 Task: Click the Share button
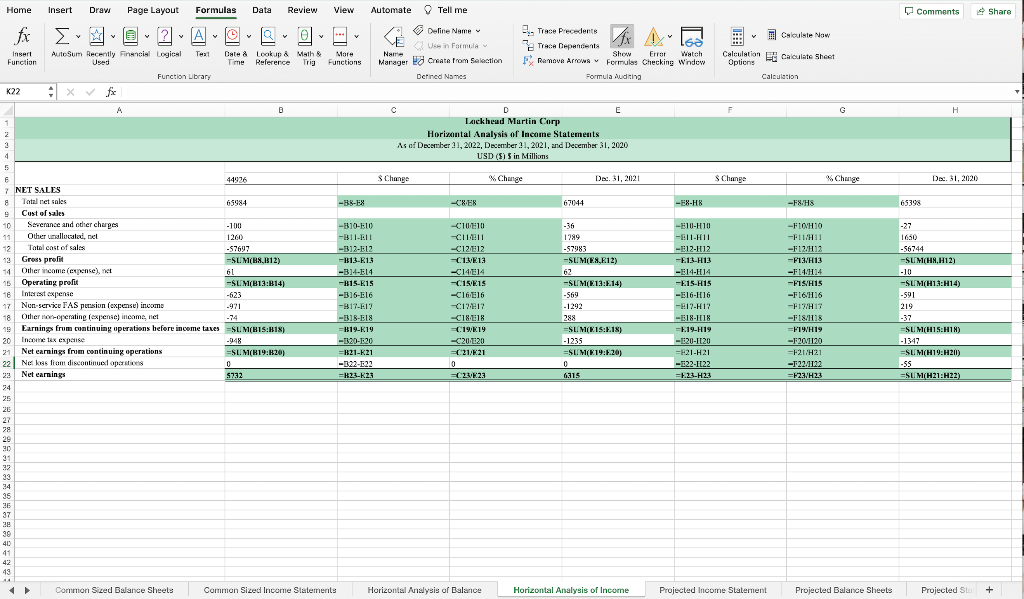[991, 9]
